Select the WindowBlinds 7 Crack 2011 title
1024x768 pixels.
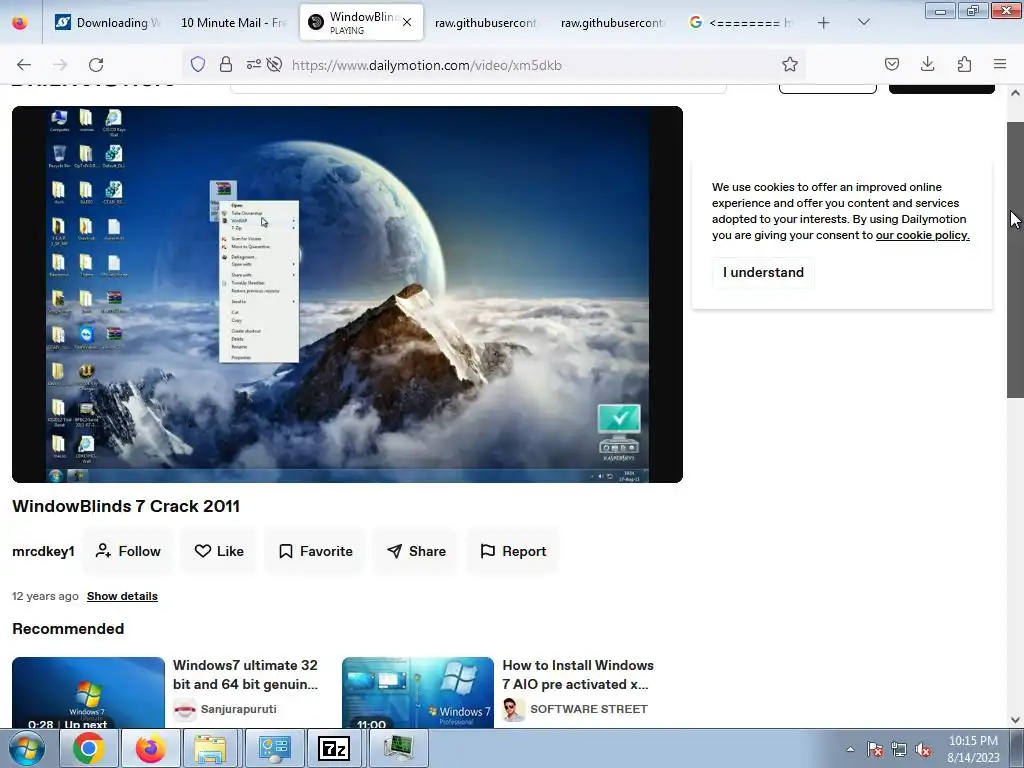pyautogui.click(x=126, y=506)
